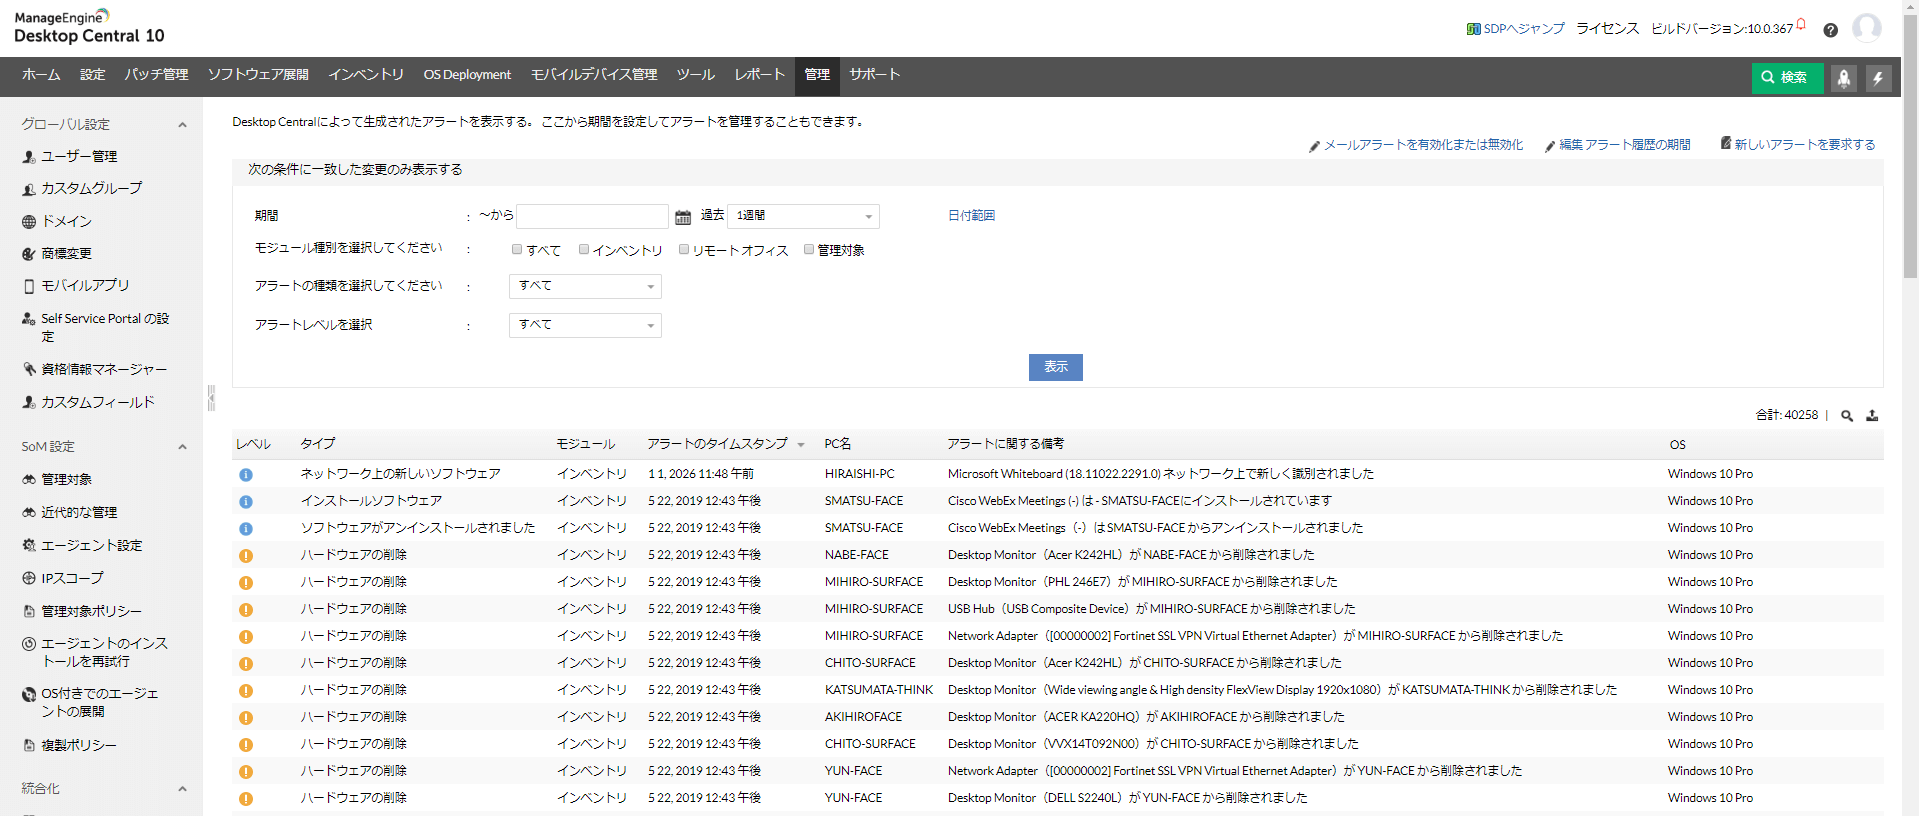The height and width of the screenshot is (816, 1919).
Task: Click the rocket icon in top bar
Action: tap(1844, 78)
